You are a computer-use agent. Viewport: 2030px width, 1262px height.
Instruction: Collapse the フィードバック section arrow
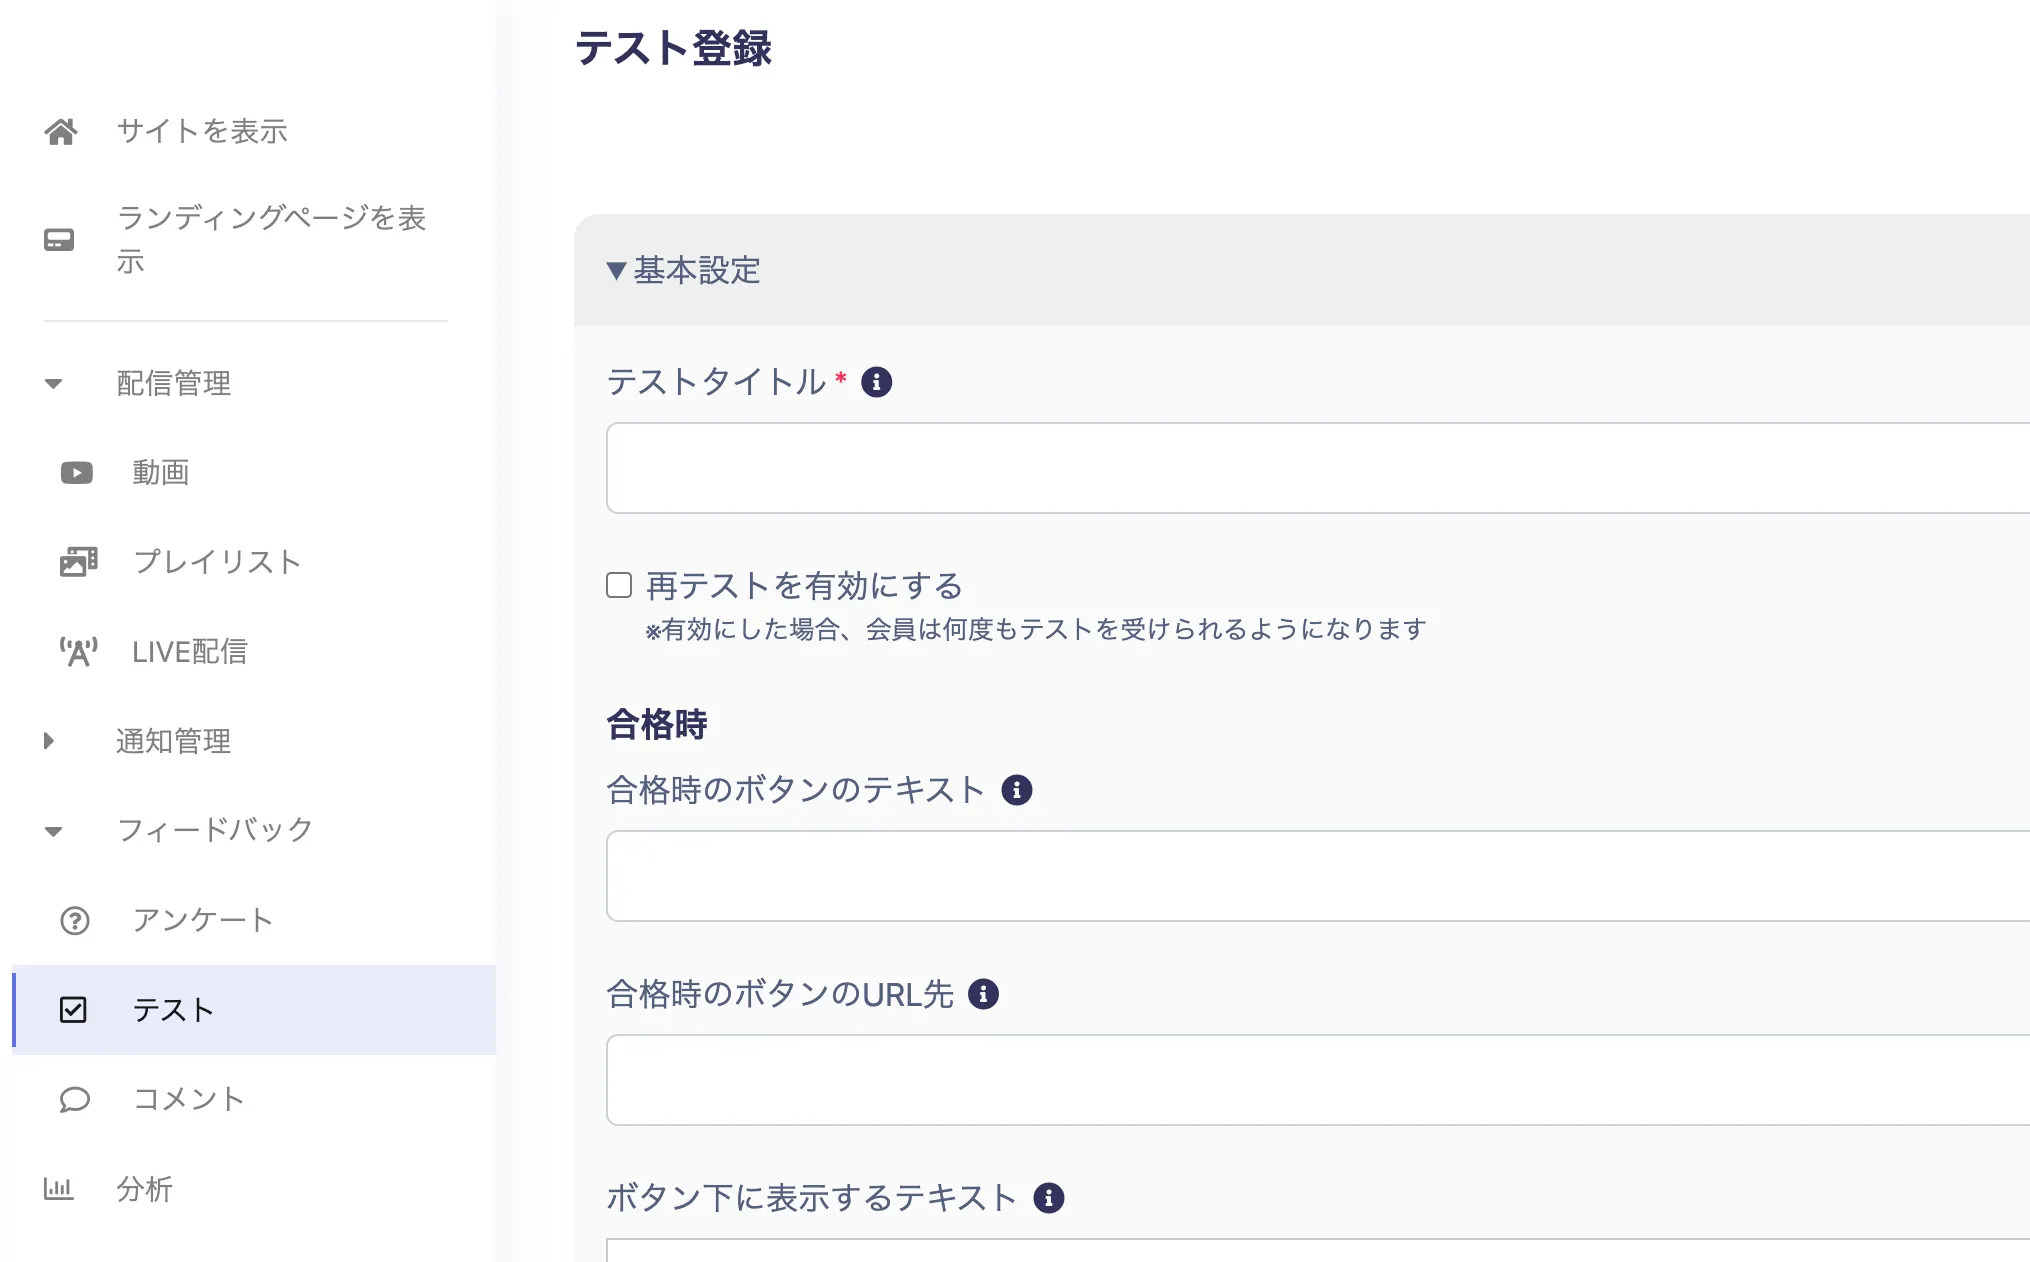pyautogui.click(x=54, y=831)
